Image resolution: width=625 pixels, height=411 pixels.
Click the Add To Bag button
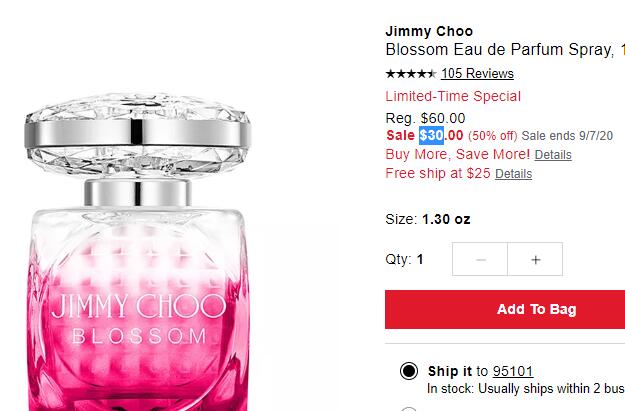(x=505, y=309)
